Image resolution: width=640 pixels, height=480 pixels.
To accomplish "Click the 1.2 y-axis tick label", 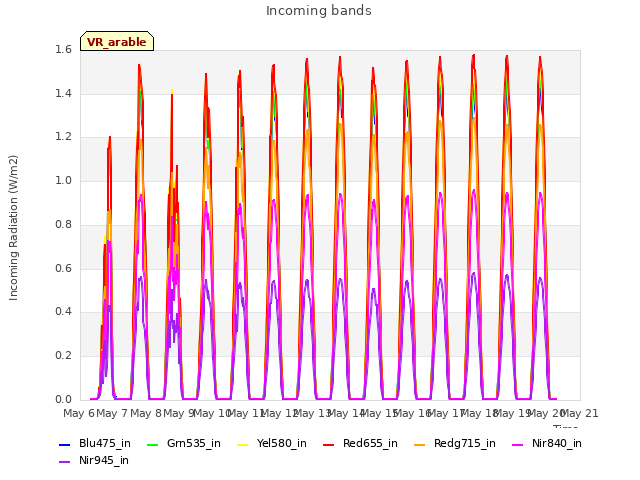I will click(x=63, y=137).
